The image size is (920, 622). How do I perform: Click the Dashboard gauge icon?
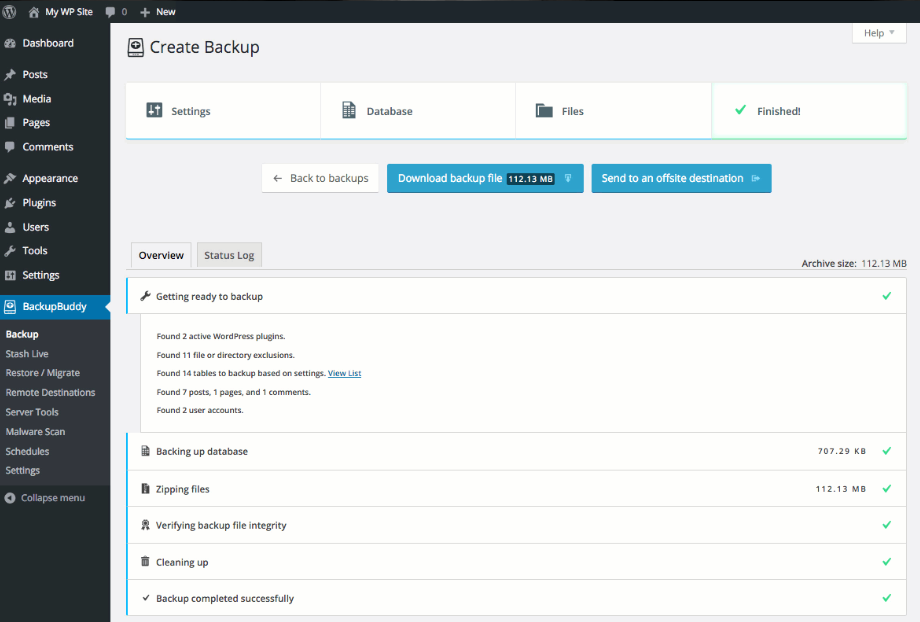point(10,43)
